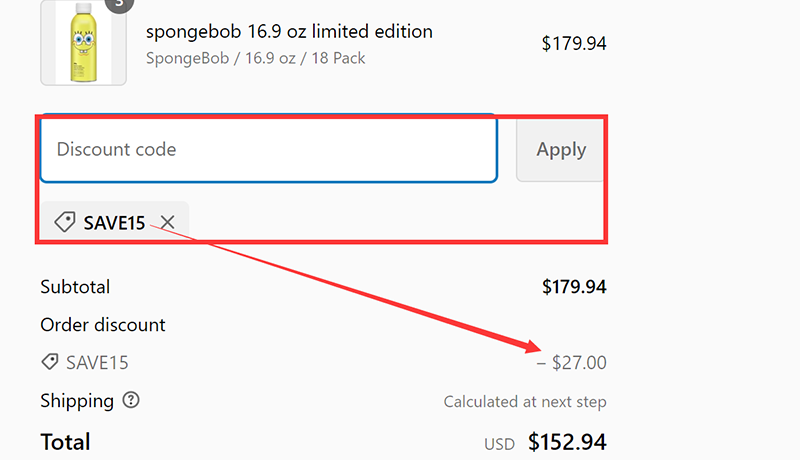Click the SAVE15 chip label text
The height and width of the screenshot is (460, 800).
point(115,223)
